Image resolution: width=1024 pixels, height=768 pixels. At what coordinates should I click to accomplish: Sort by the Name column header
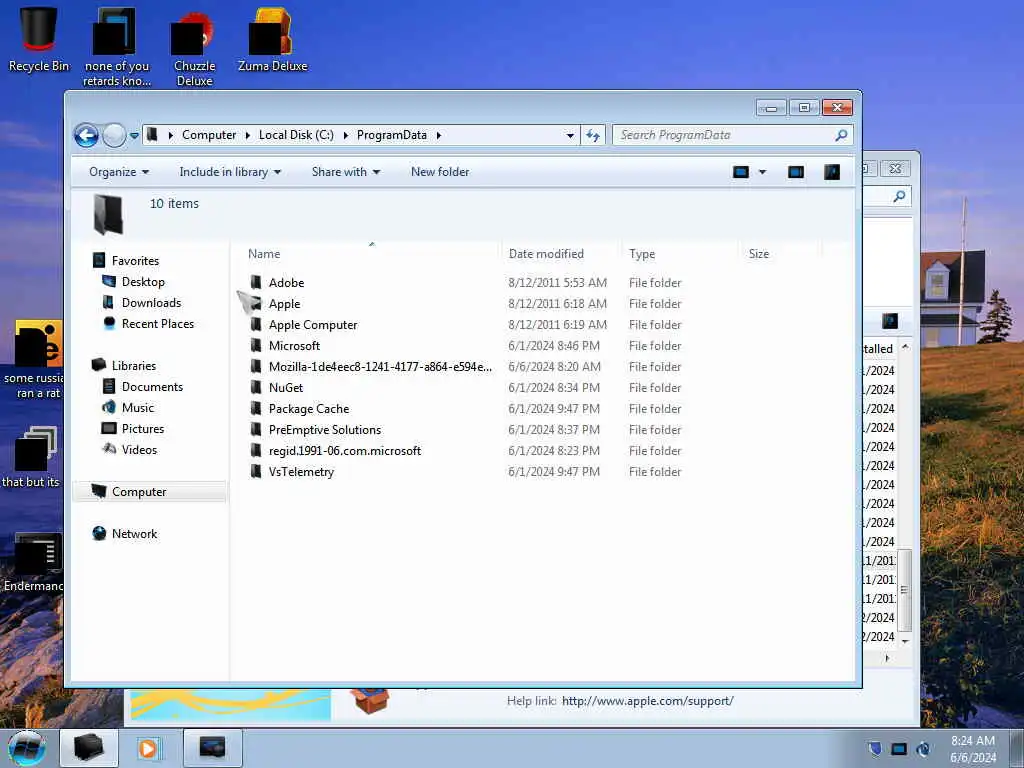[370, 254]
